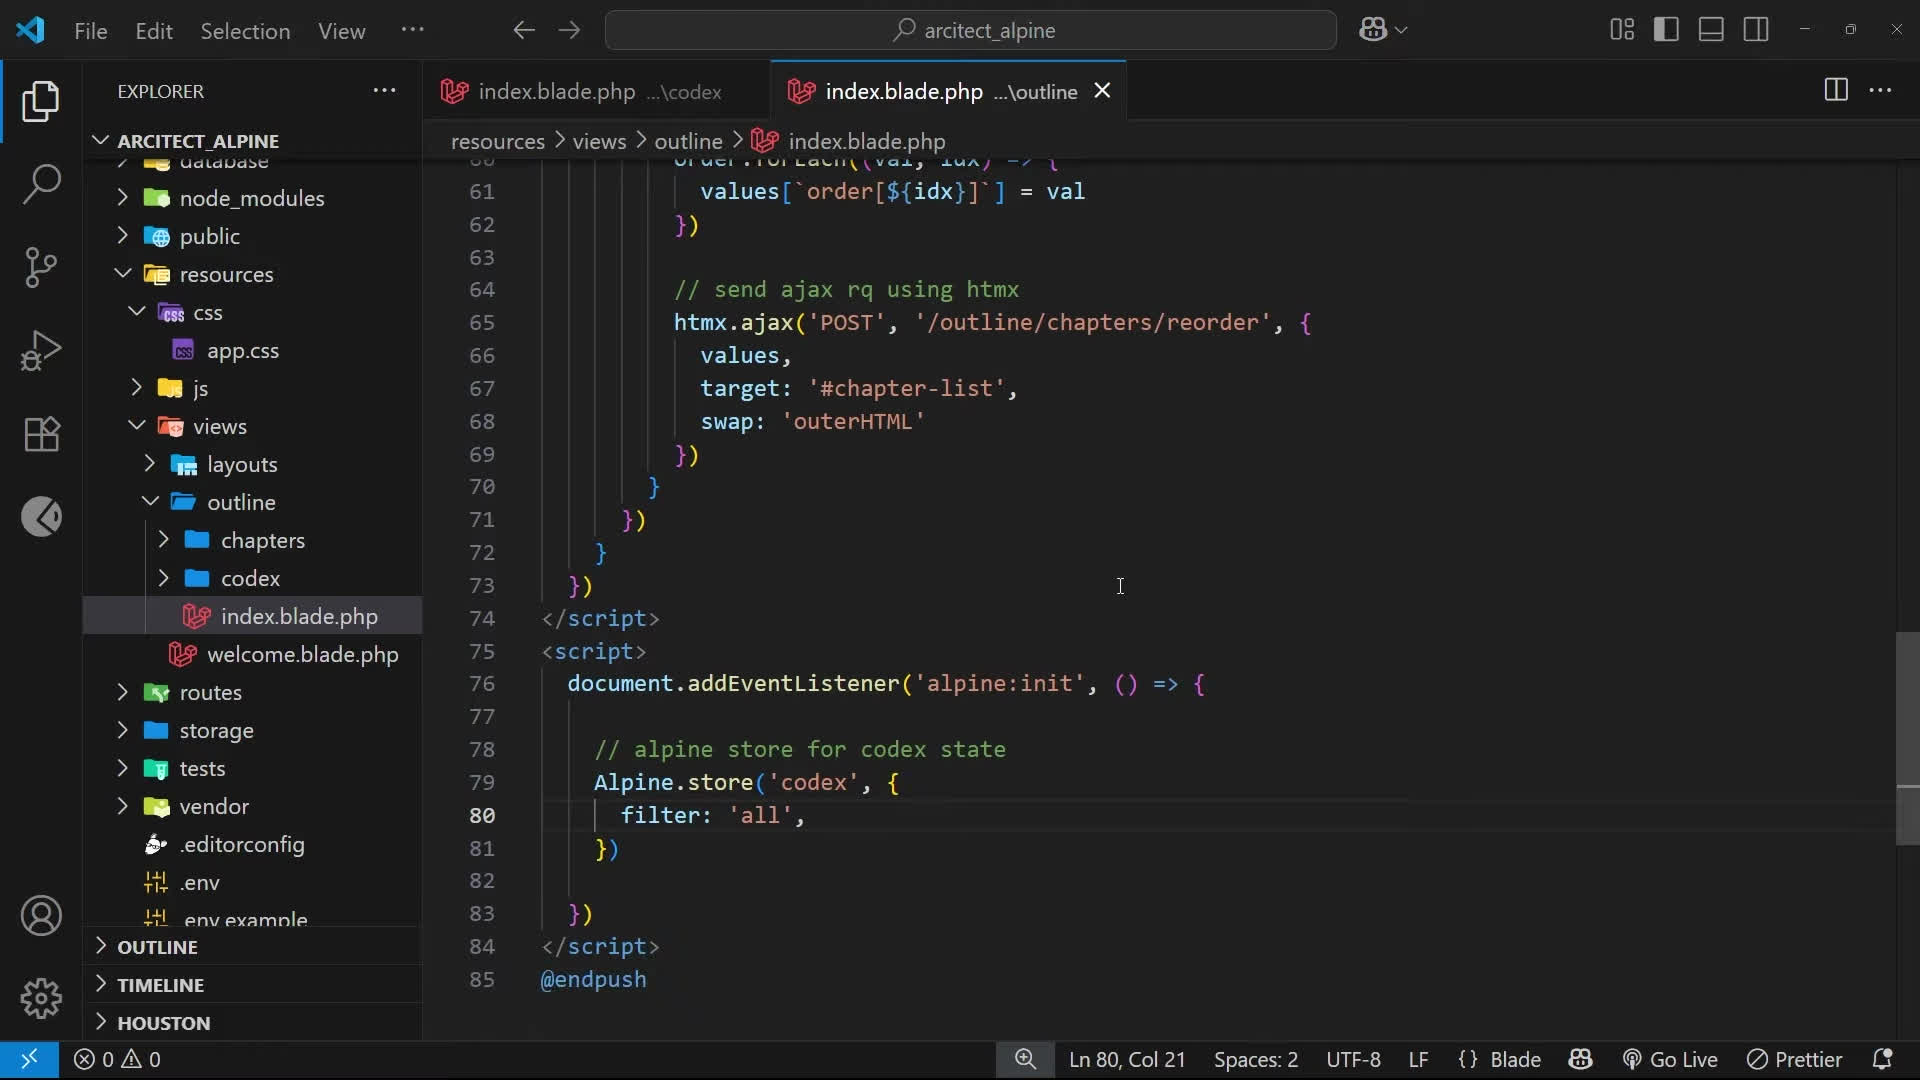The height and width of the screenshot is (1080, 1920).
Task: Expand the chapters folder
Action: [262, 540]
